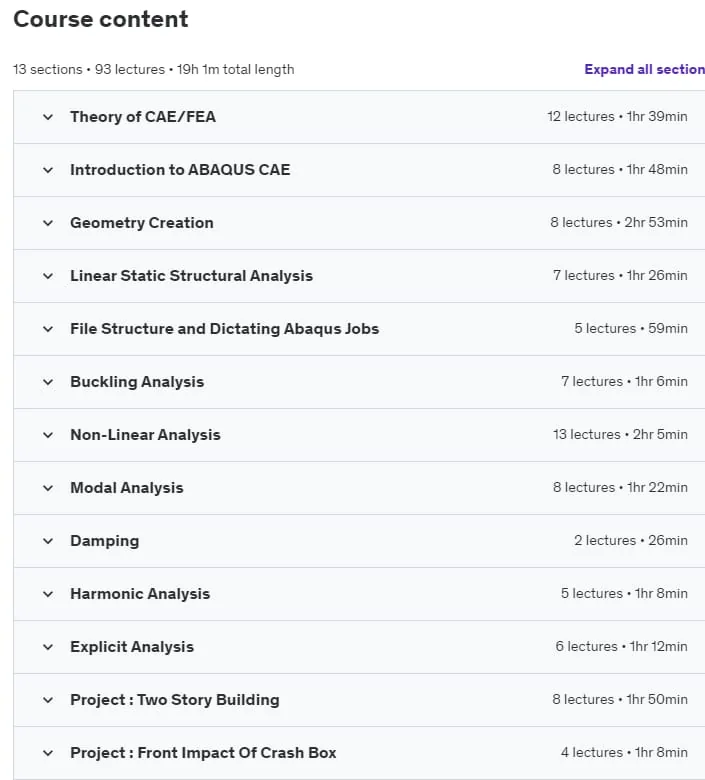Click the chevron beside Geometry Creation

48,223
